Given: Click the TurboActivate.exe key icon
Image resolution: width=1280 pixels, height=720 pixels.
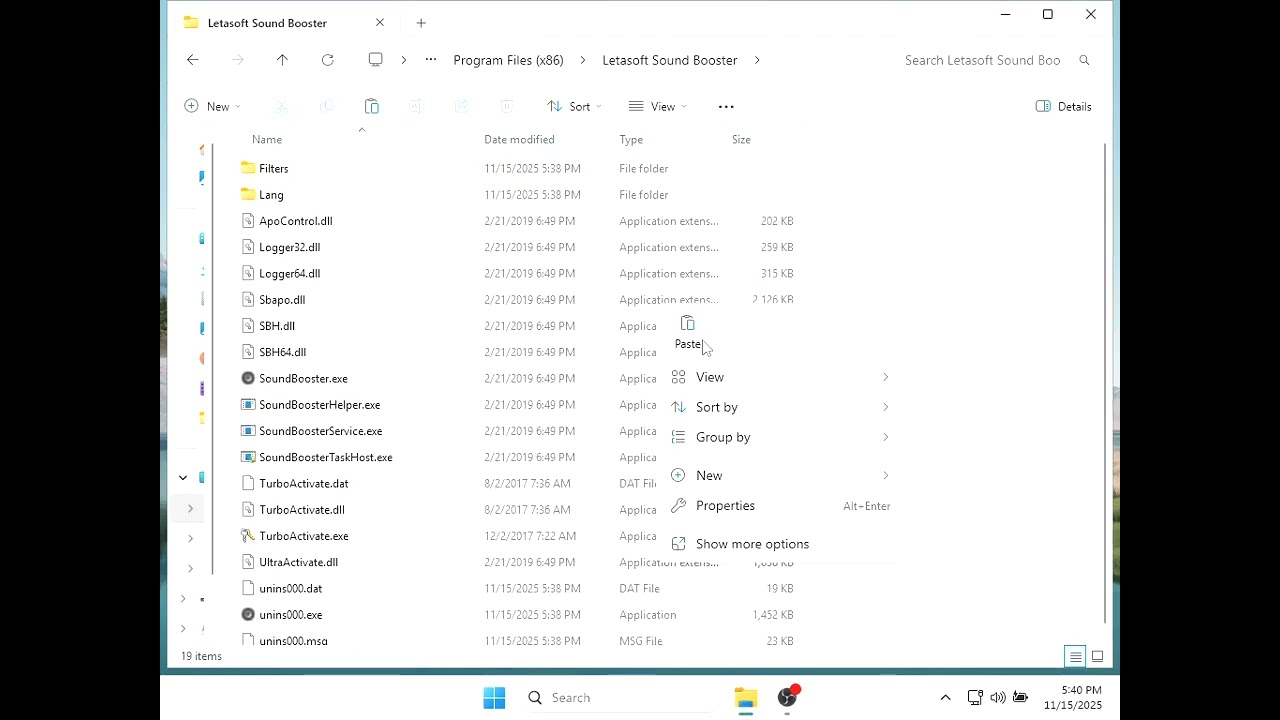Looking at the screenshot, I should pyautogui.click(x=248, y=536).
